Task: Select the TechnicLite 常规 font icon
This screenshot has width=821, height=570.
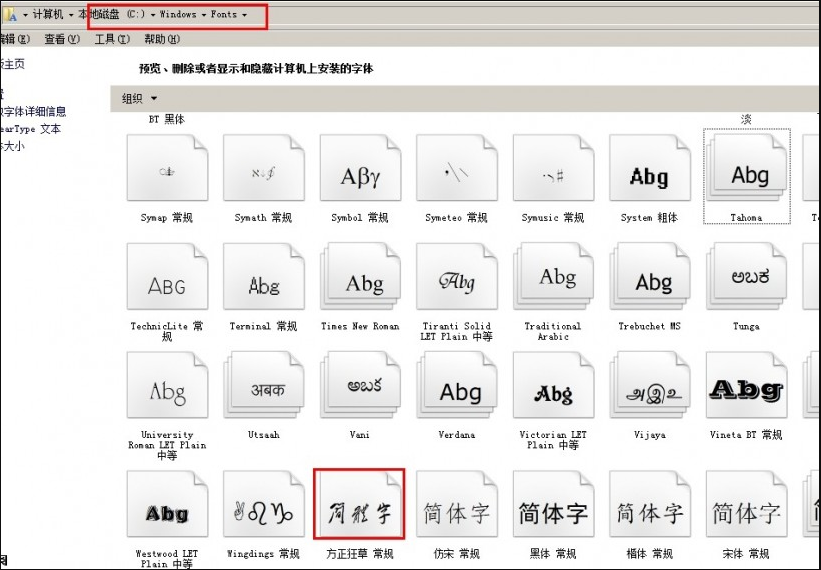Action: tap(167, 276)
